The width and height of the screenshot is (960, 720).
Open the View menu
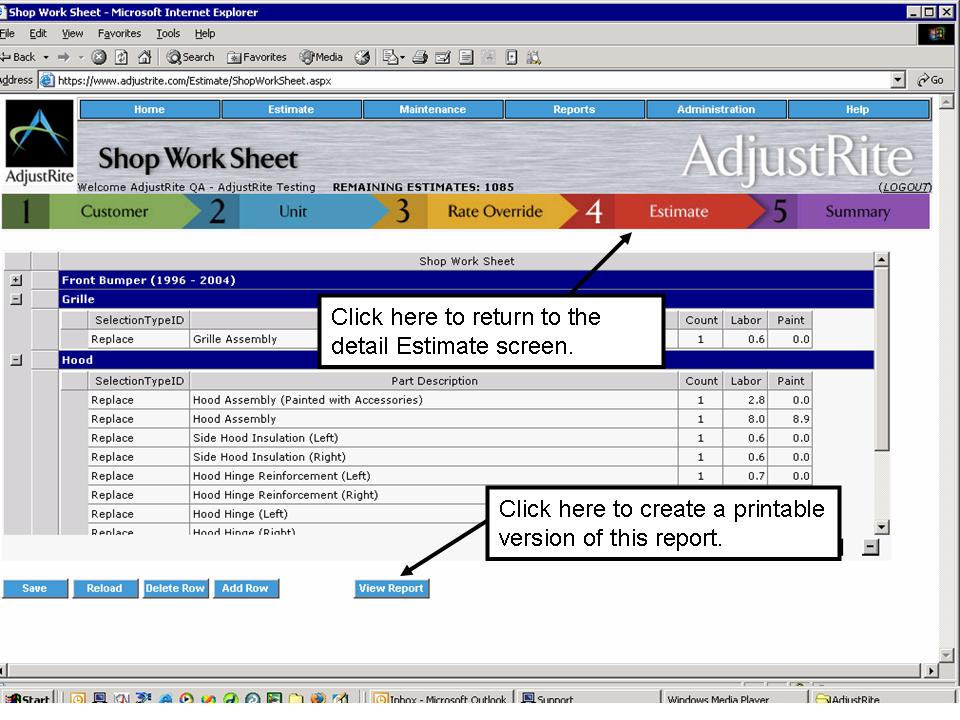click(72, 33)
